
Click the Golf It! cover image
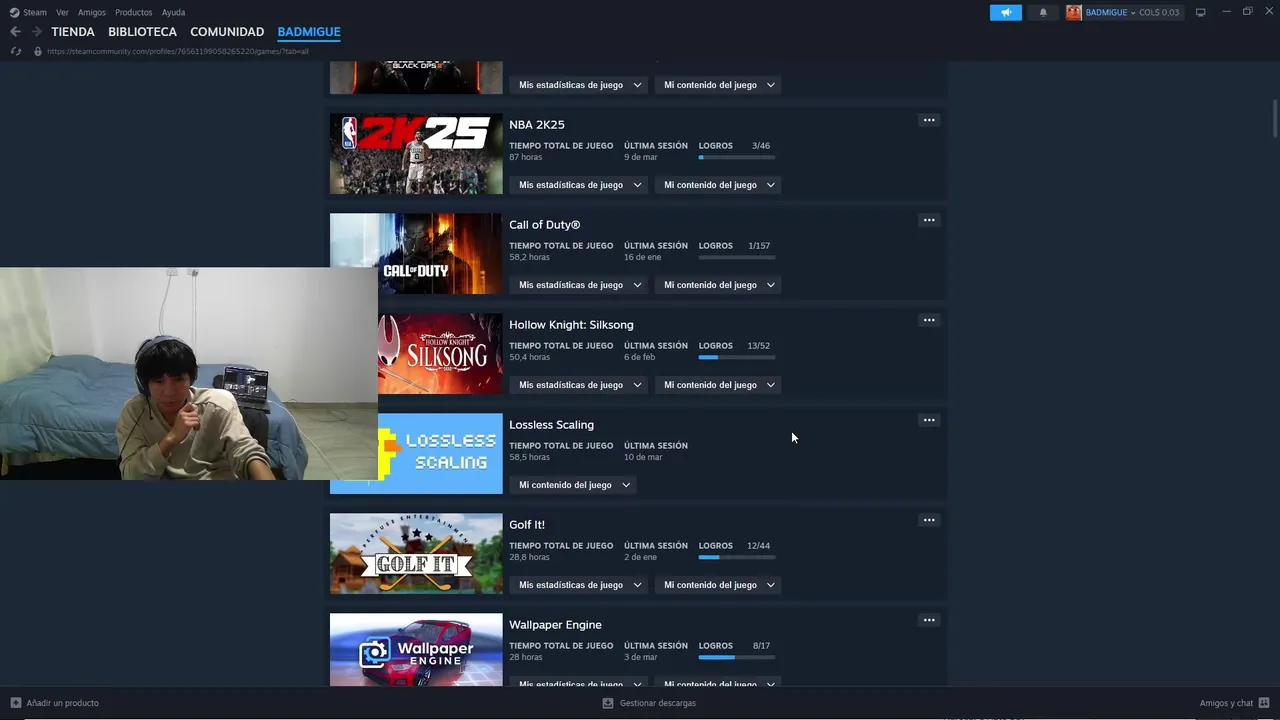416,554
